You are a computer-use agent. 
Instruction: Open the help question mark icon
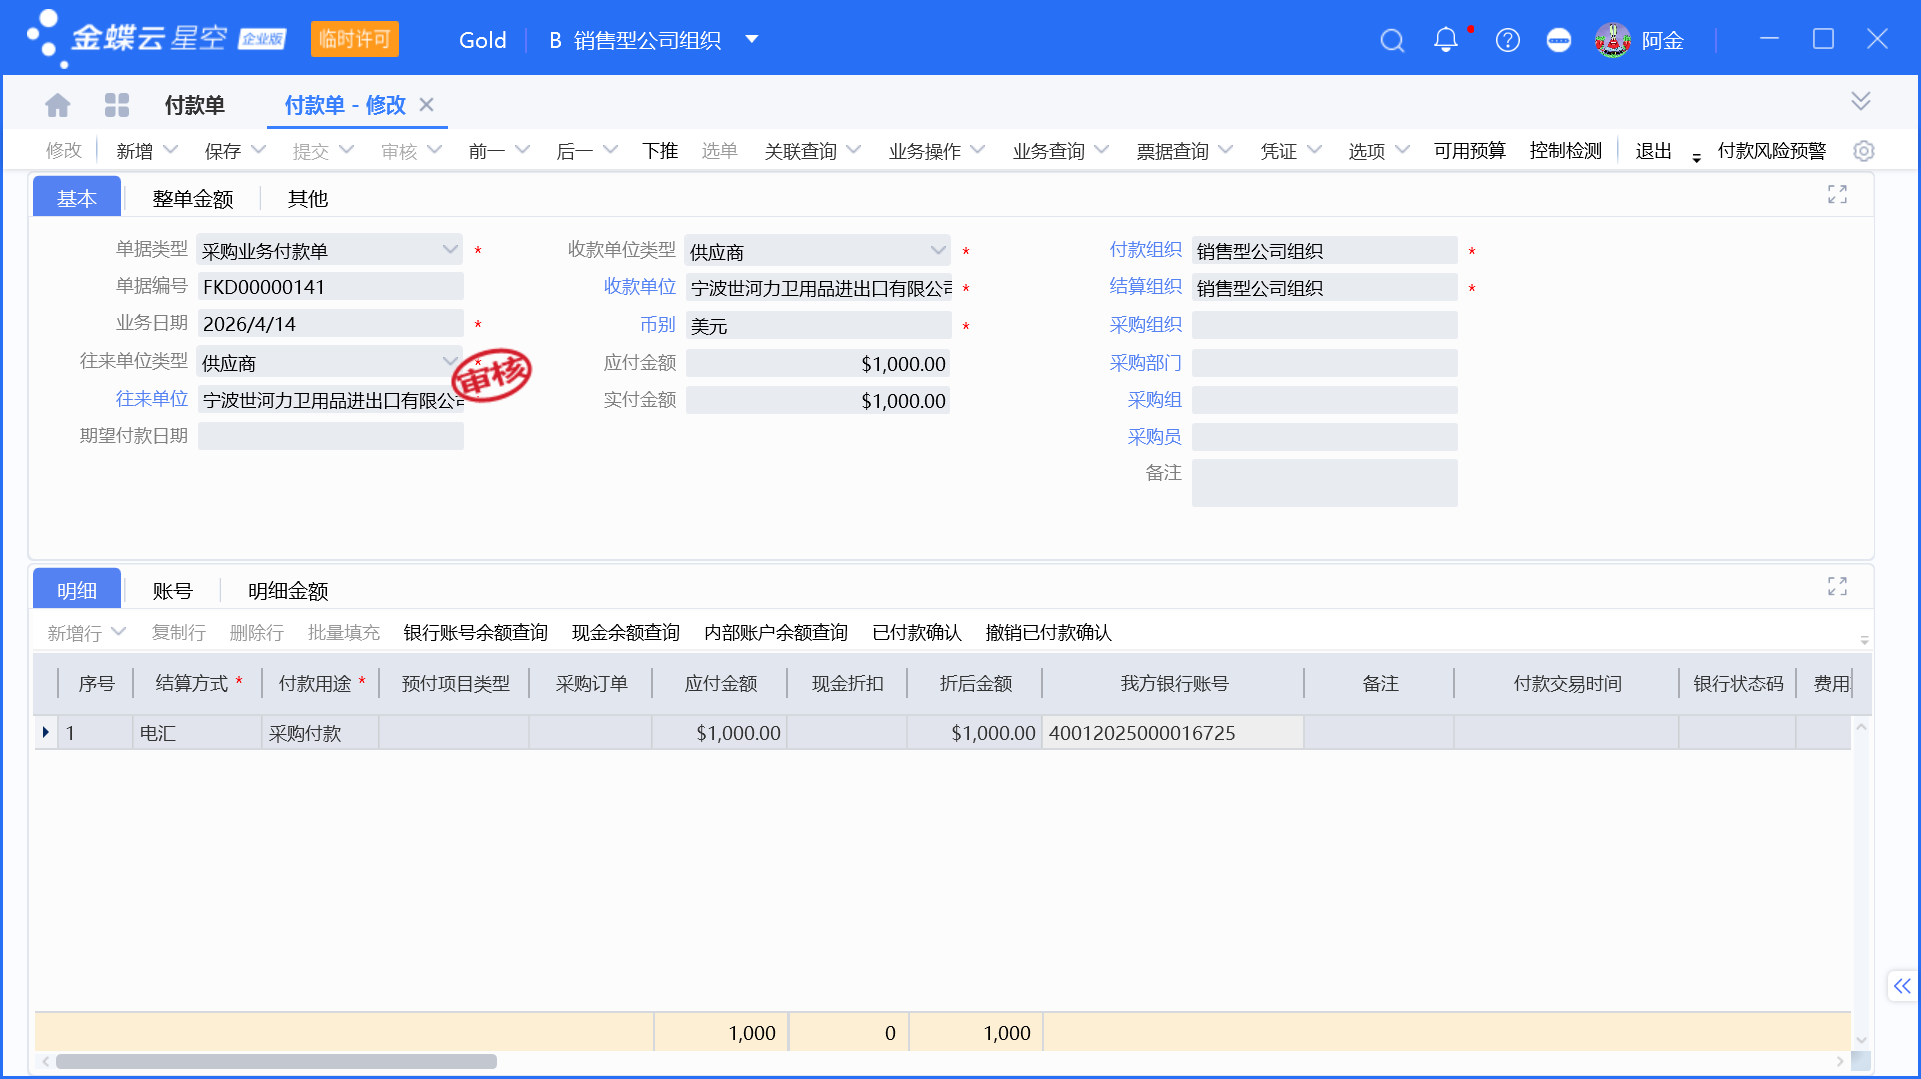(1507, 40)
